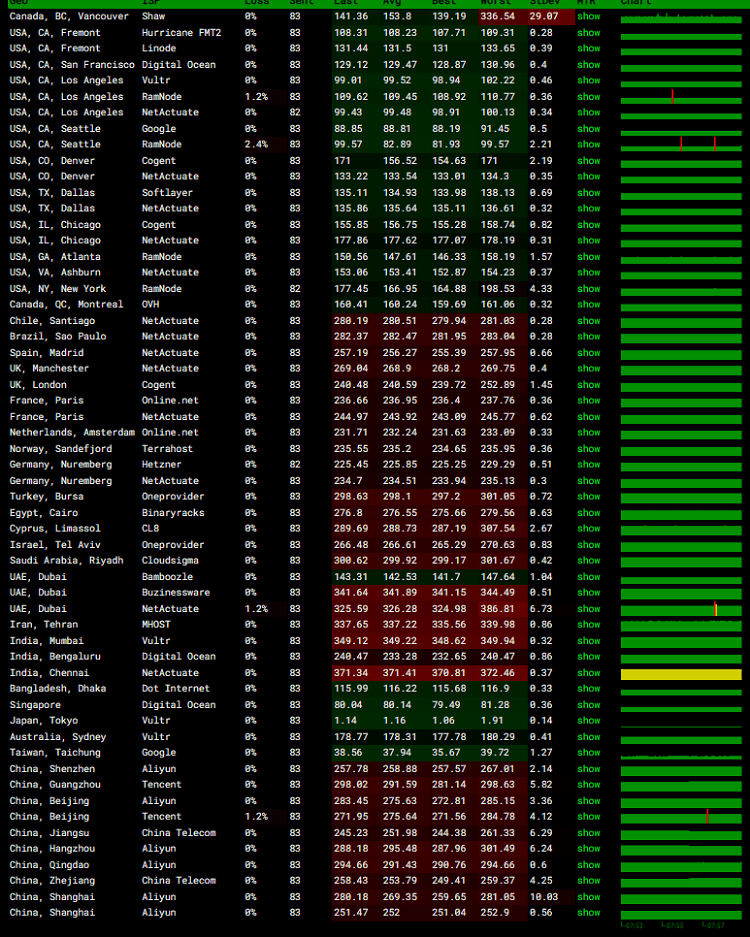
Task: Click the 'Cloudsigma' ISP cell
Action: pos(170,560)
